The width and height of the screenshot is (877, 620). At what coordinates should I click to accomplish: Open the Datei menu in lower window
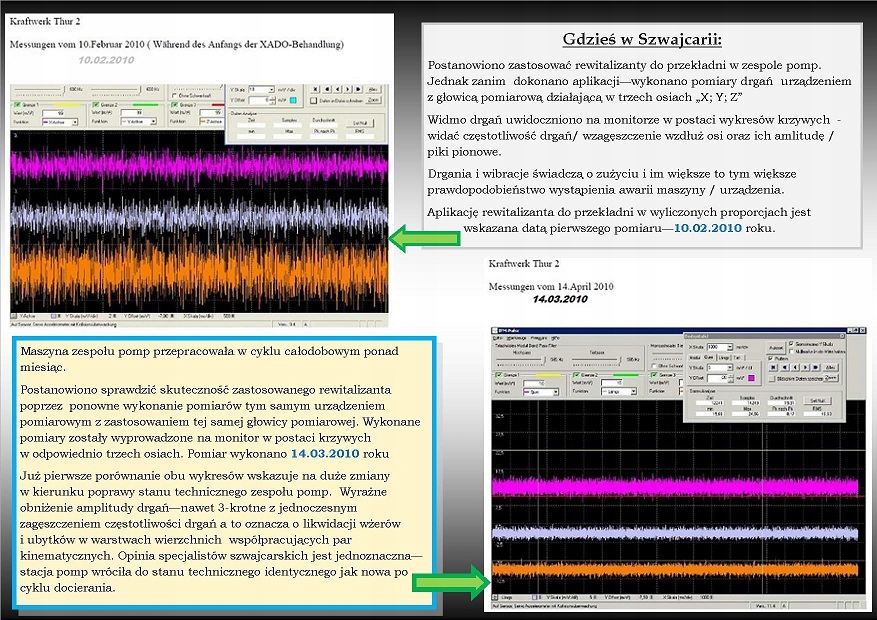click(x=497, y=338)
